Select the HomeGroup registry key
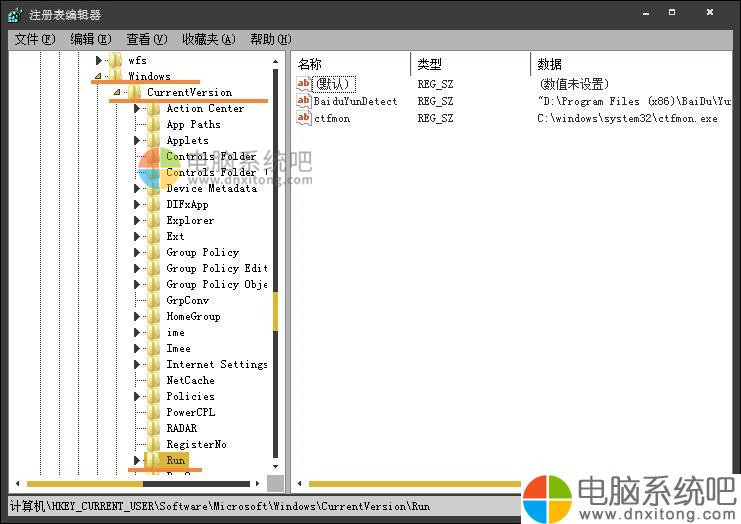Image resolution: width=741 pixels, height=524 pixels. [192, 316]
